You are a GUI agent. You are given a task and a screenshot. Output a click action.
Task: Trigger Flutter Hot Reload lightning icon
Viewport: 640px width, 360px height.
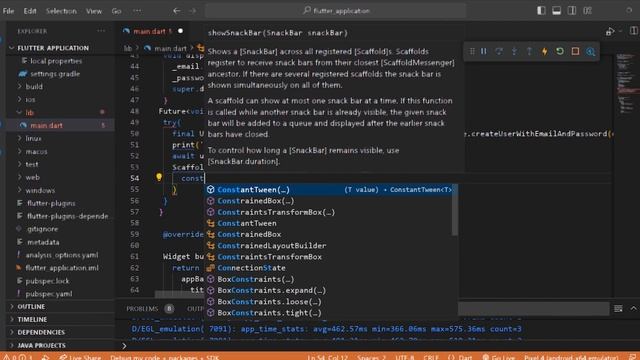pos(544,51)
